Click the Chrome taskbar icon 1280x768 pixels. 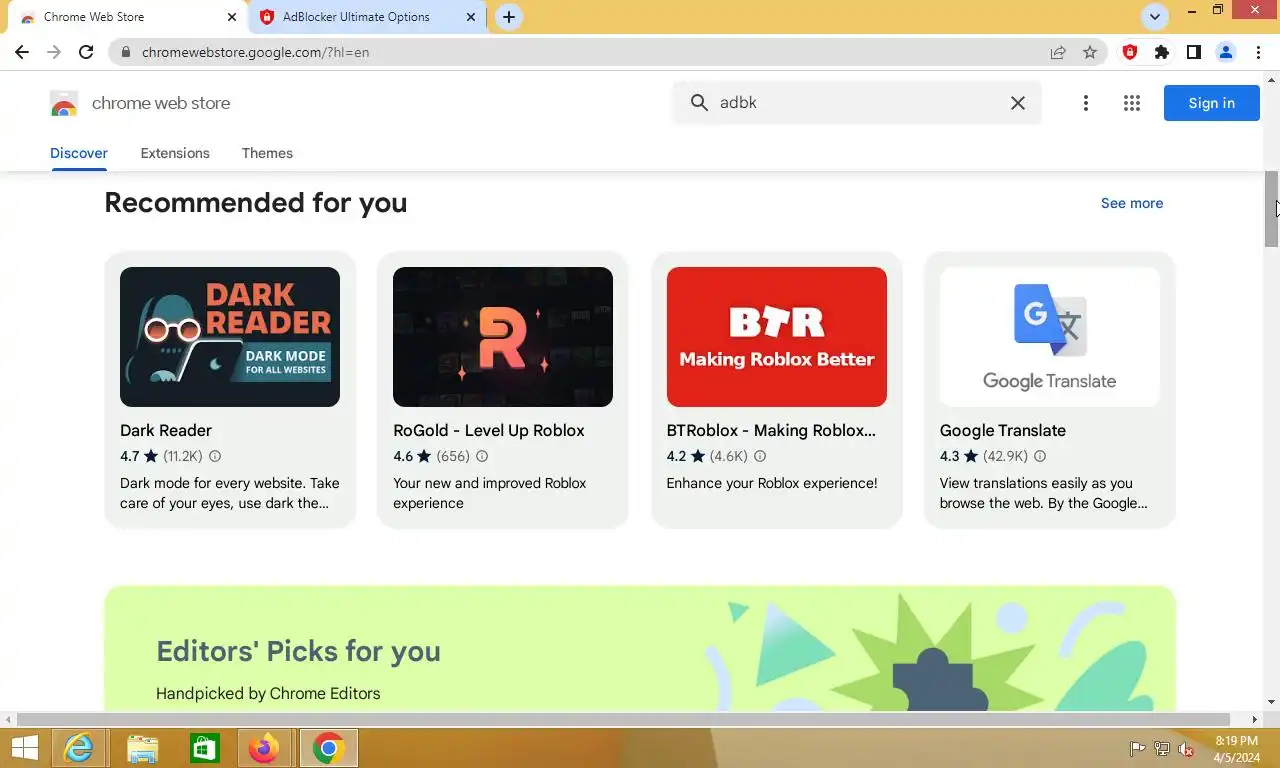pyautogui.click(x=328, y=748)
